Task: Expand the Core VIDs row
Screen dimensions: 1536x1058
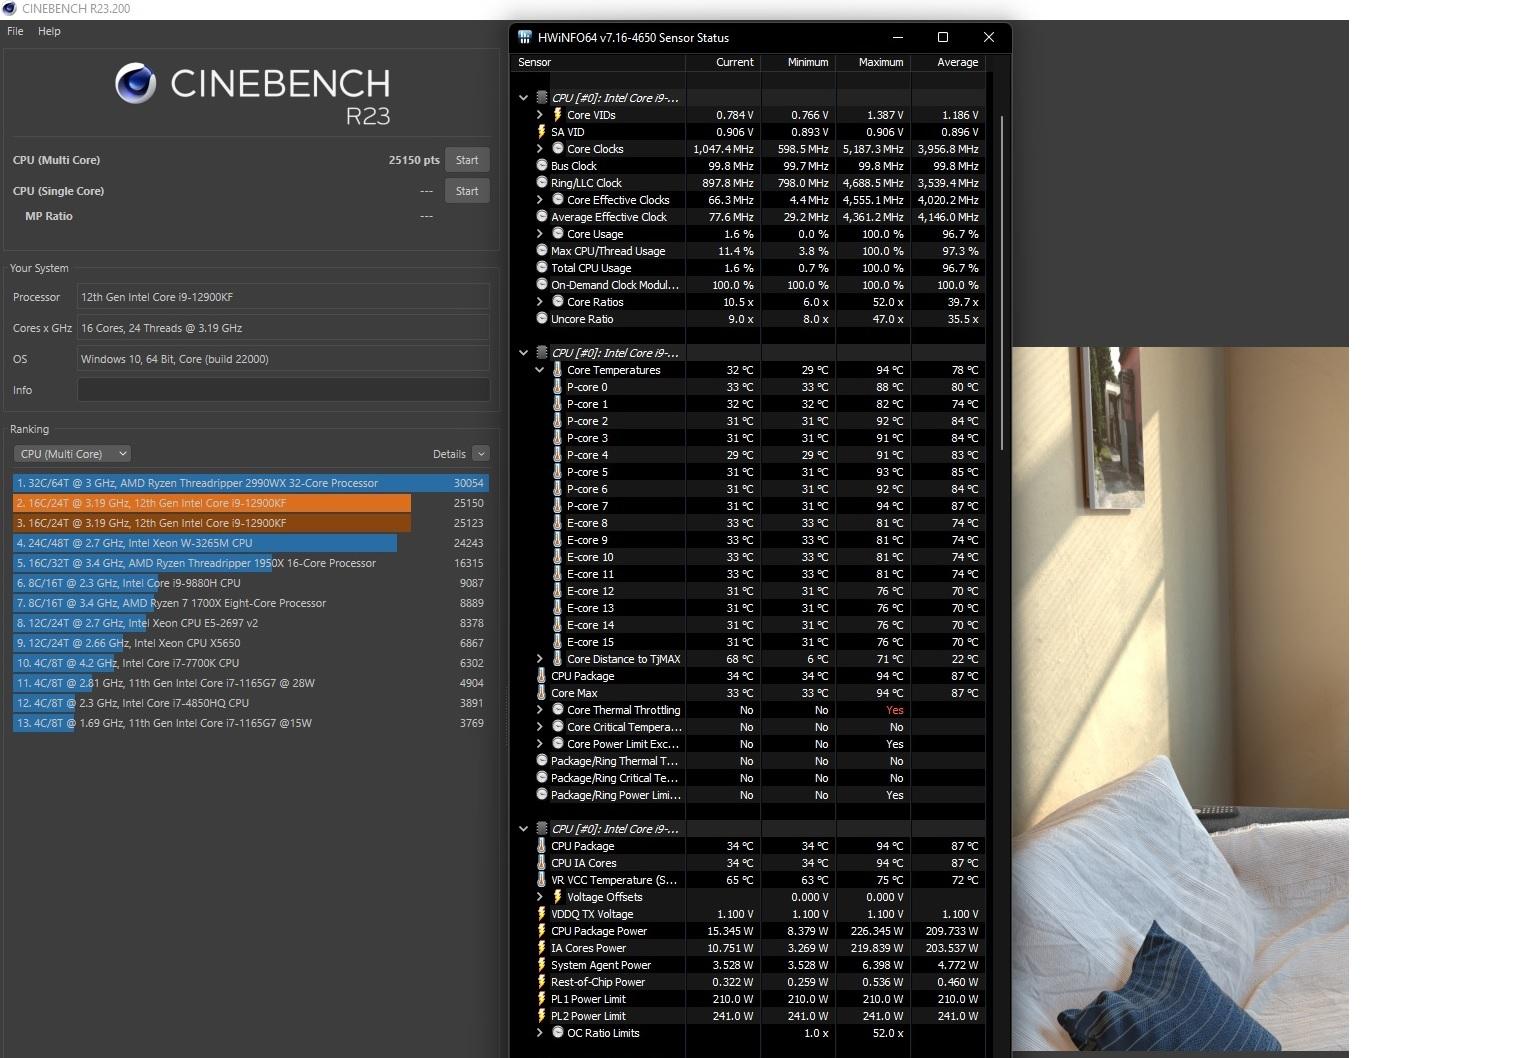Action: coord(540,115)
